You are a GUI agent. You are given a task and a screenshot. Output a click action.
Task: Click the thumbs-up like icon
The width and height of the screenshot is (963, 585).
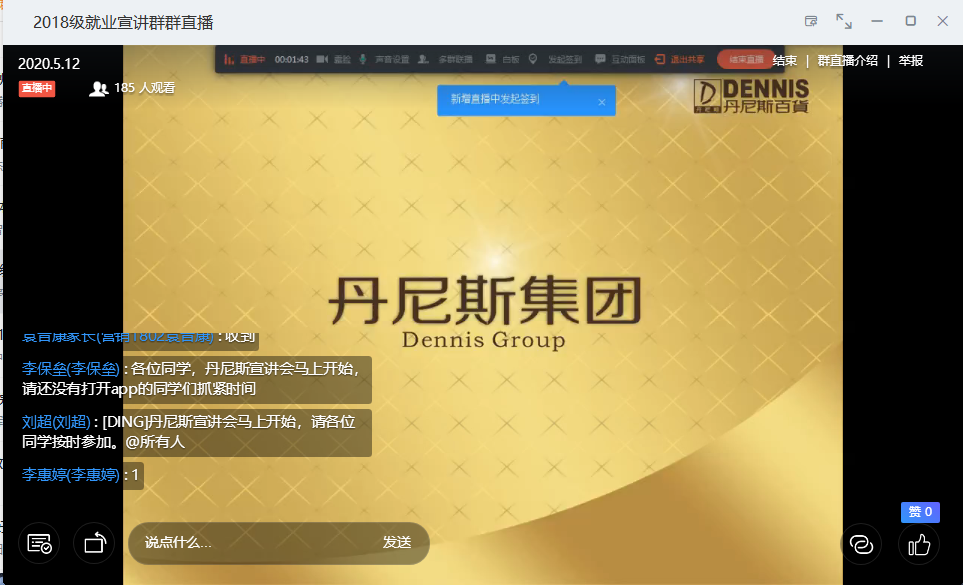(x=919, y=544)
